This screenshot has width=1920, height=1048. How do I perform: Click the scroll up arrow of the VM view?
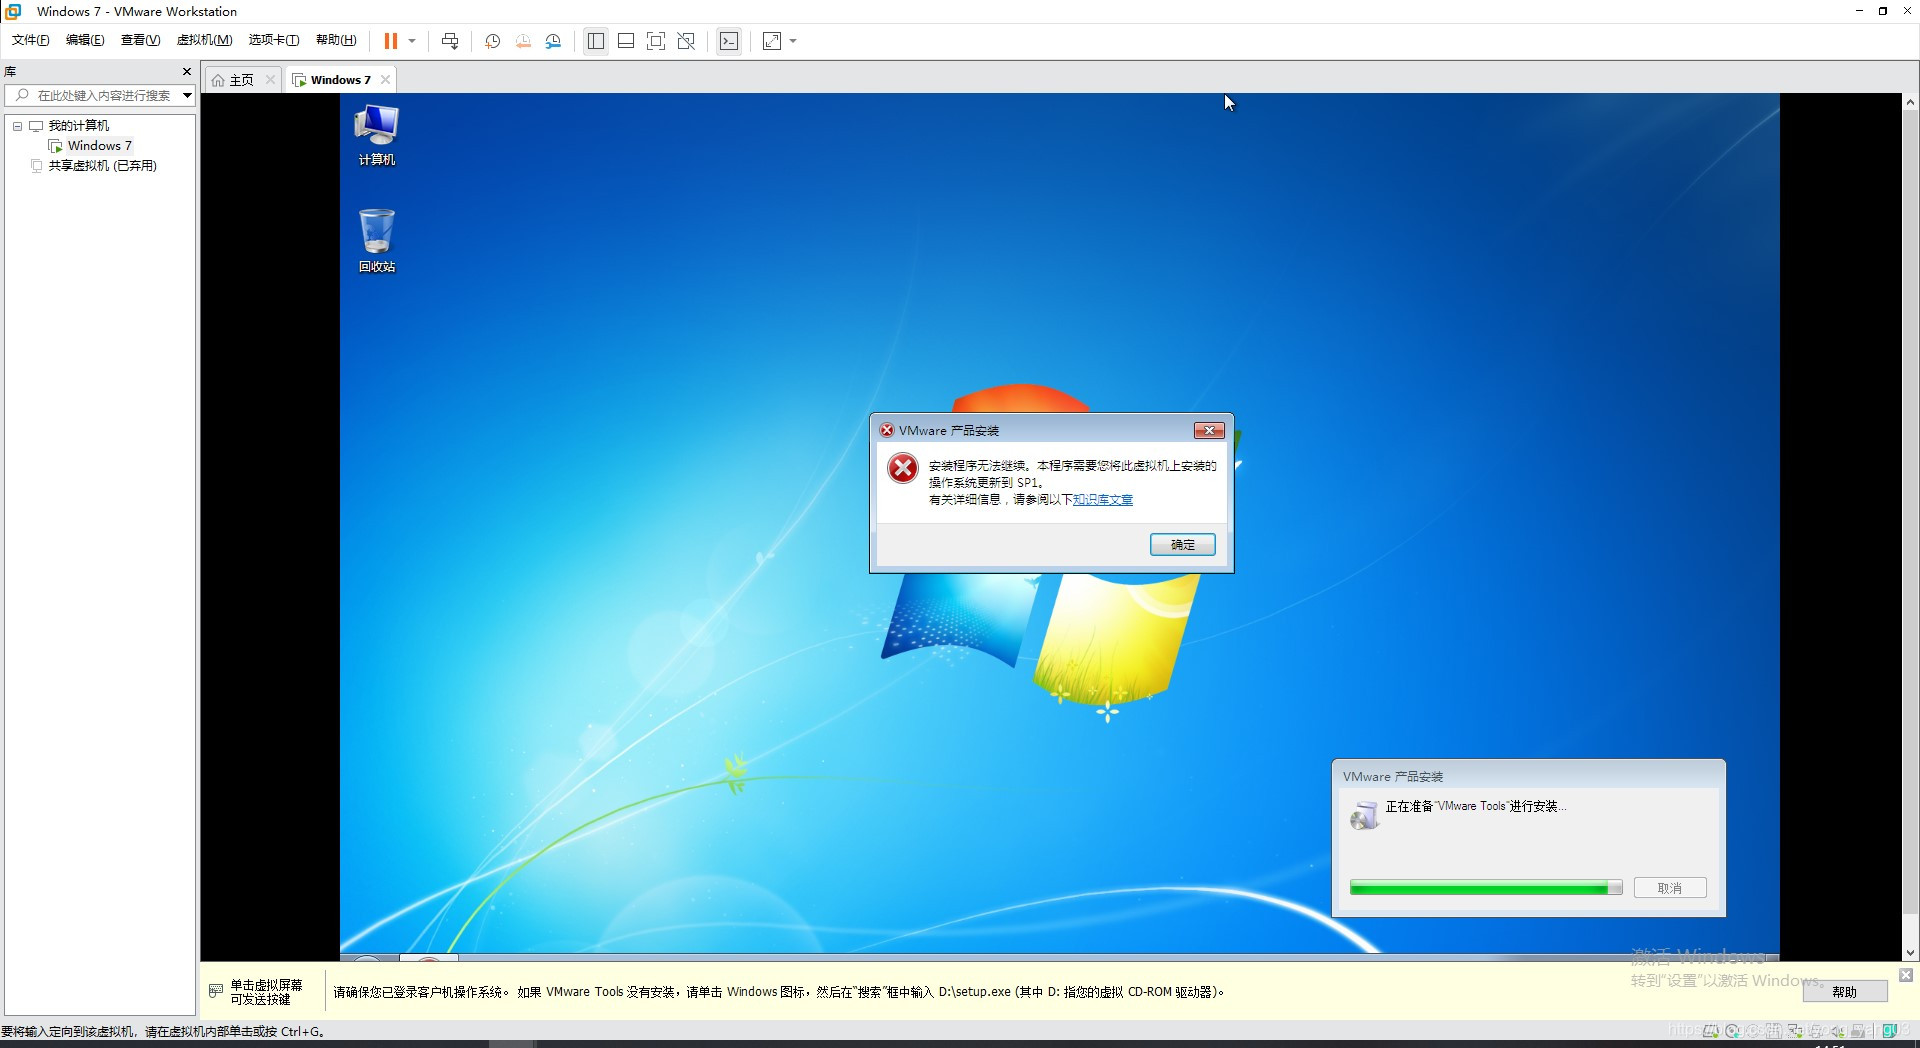(x=1910, y=102)
